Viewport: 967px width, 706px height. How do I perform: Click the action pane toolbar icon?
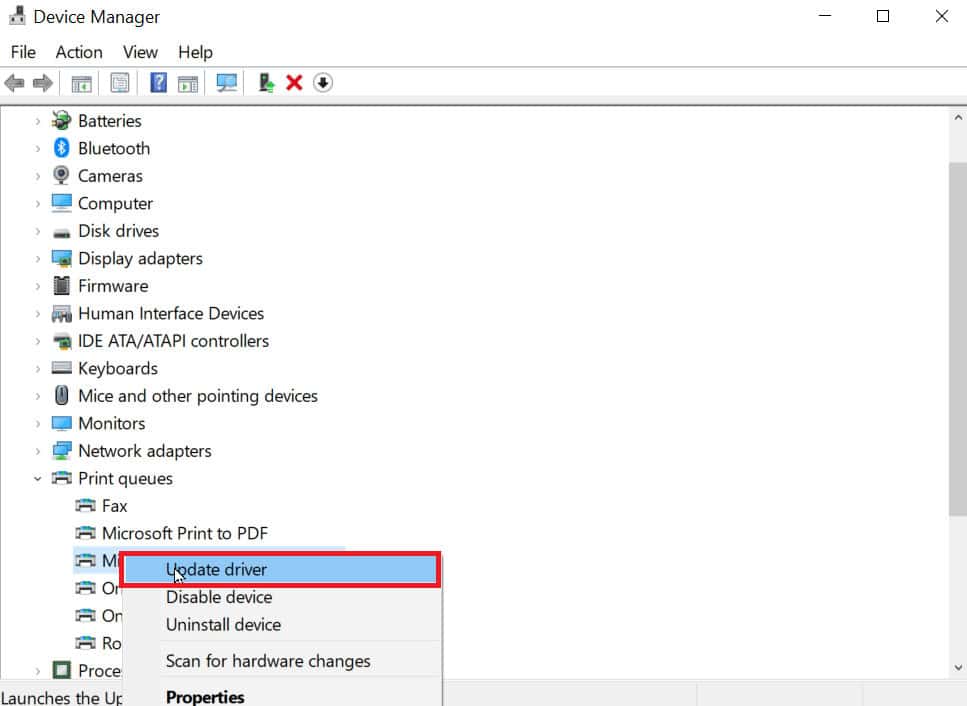(188, 83)
